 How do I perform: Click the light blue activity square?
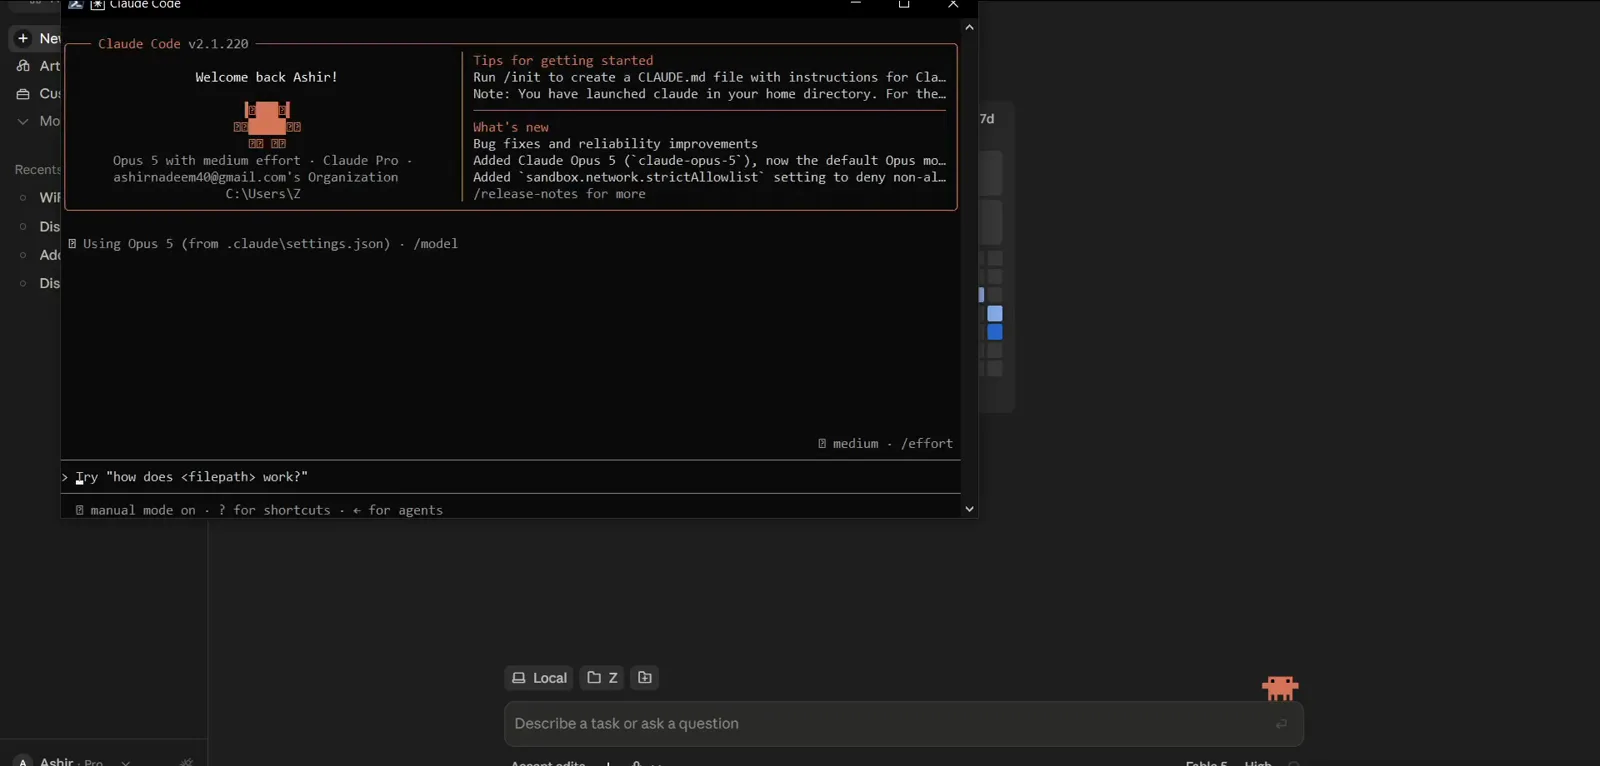[995, 314]
